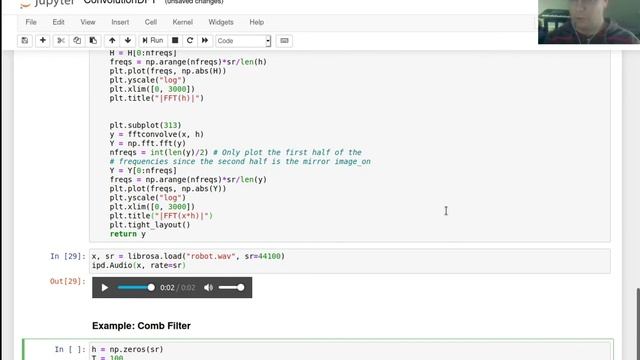This screenshot has height=360, width=640.
Task: Click the return y code line
Action: [128, 234]
